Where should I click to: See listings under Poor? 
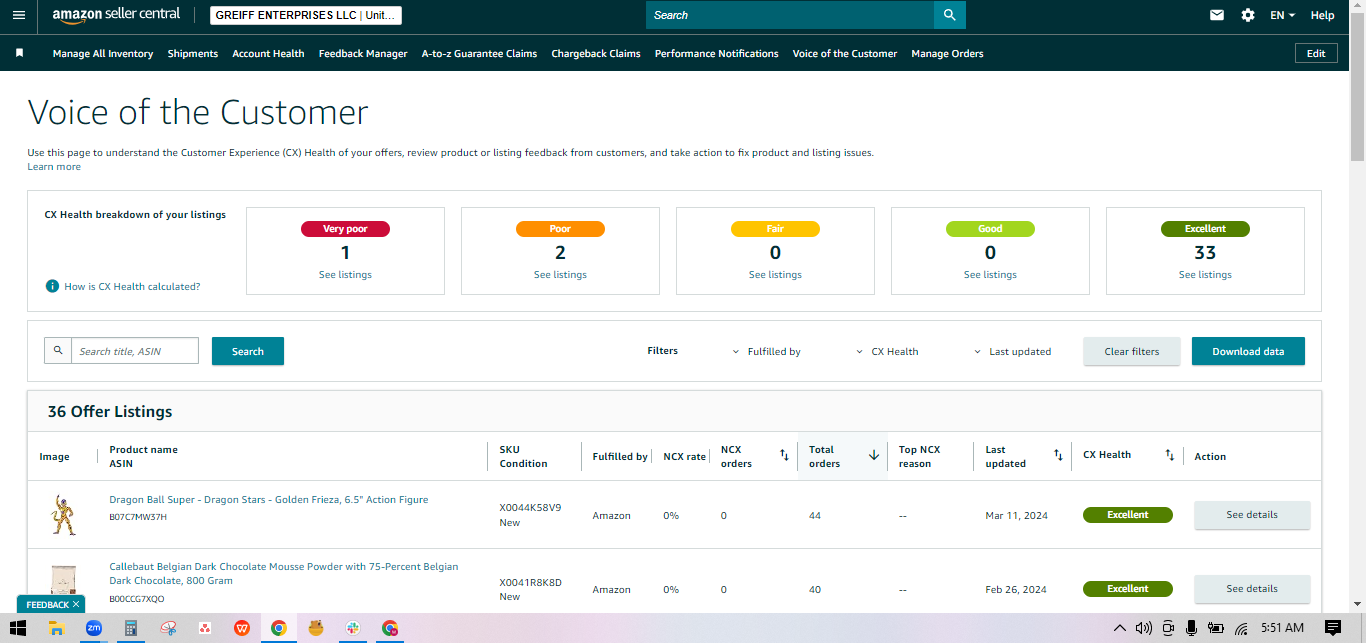coord(560,275)
